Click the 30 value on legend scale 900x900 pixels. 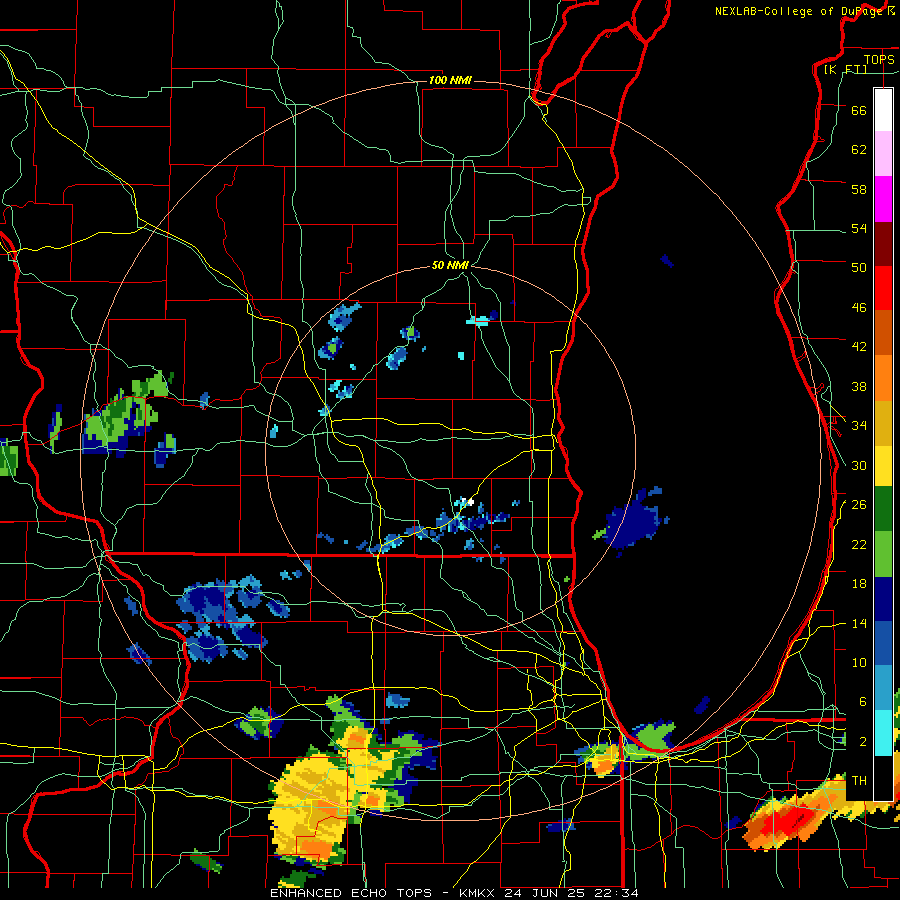pyautogui.click(x=859, y=465)
